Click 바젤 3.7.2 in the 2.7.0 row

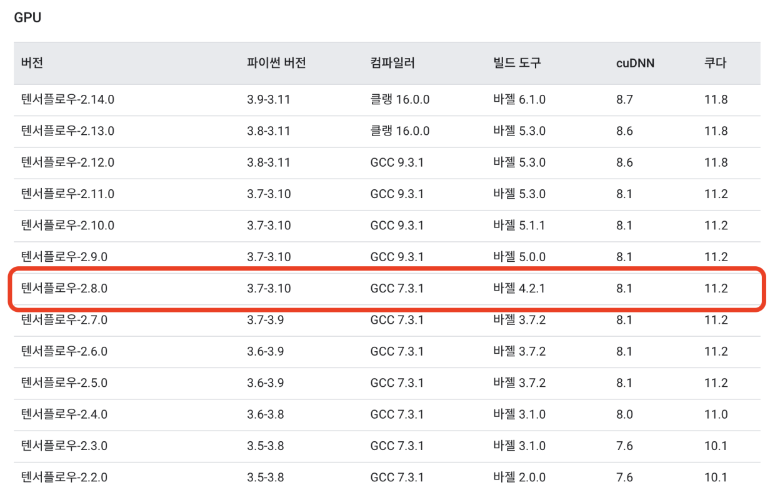(x=519, y=319)
